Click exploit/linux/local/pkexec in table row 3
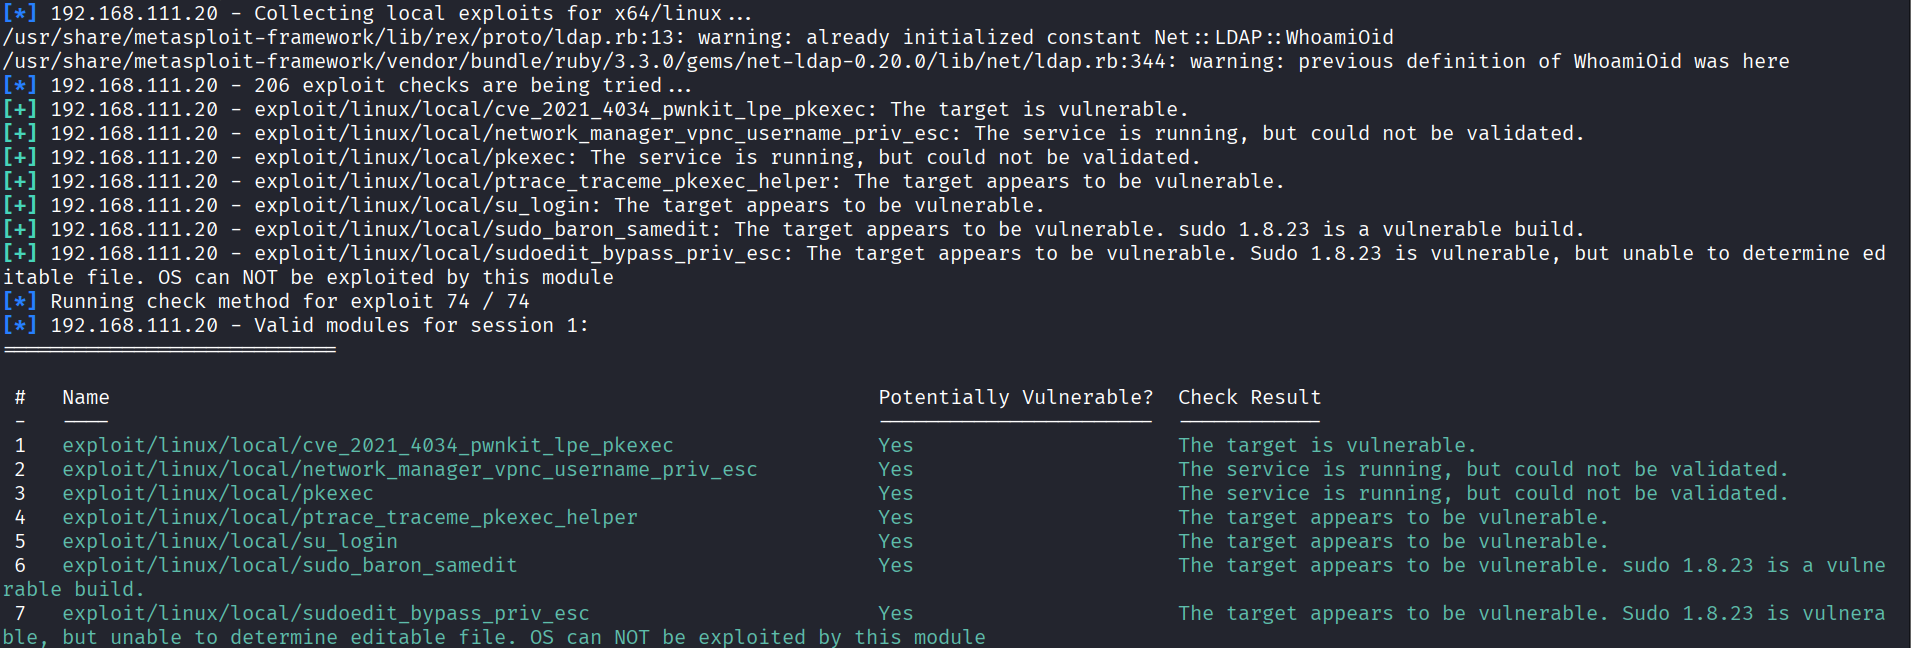The width and height of the screenshot is (1911, 648). [217, 493]
